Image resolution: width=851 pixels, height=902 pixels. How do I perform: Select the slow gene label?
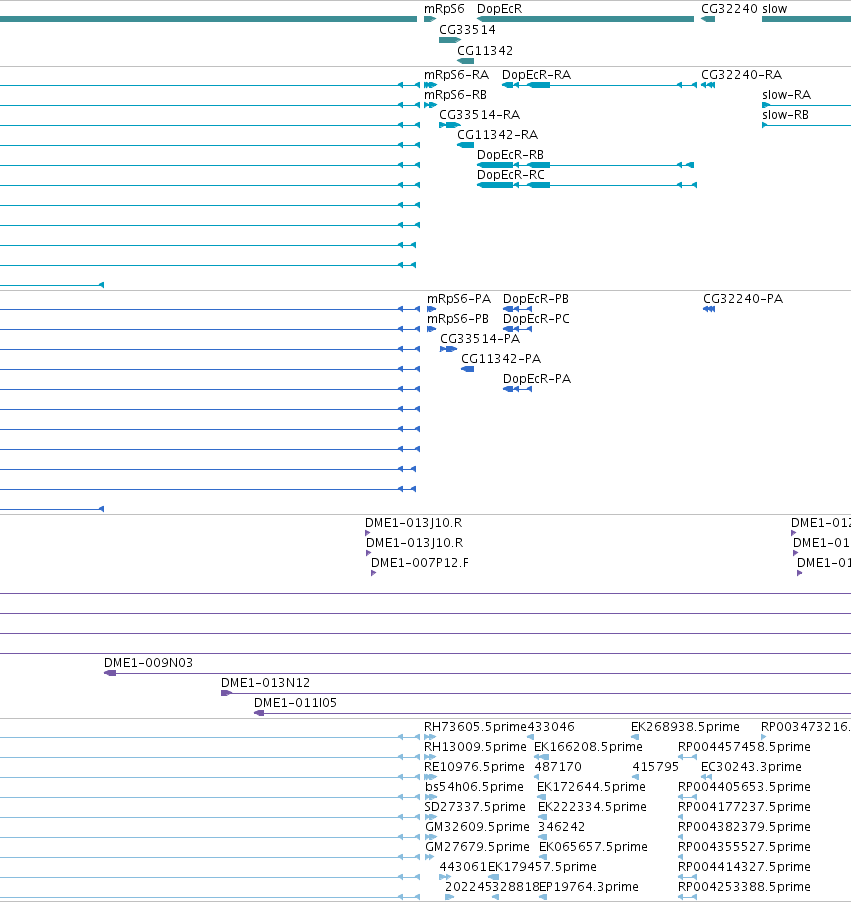(x=774, y=9)
